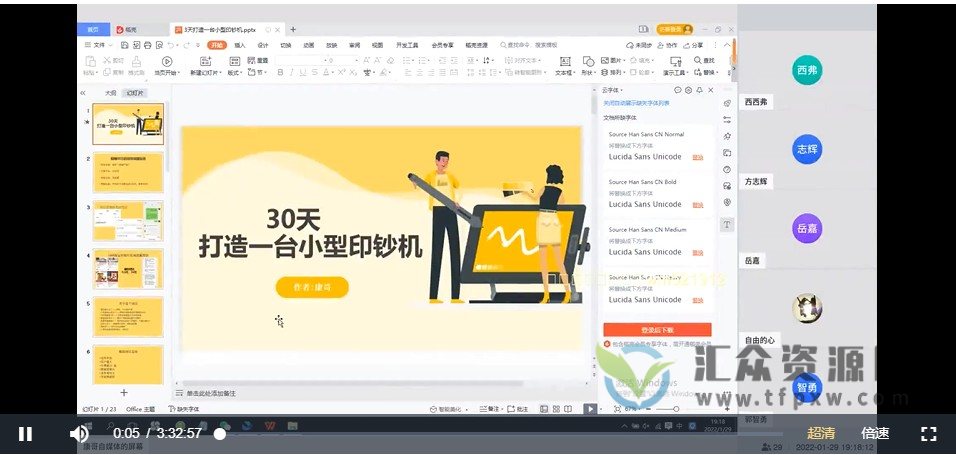Open the 版式 layout dropdown

(235, 73)
